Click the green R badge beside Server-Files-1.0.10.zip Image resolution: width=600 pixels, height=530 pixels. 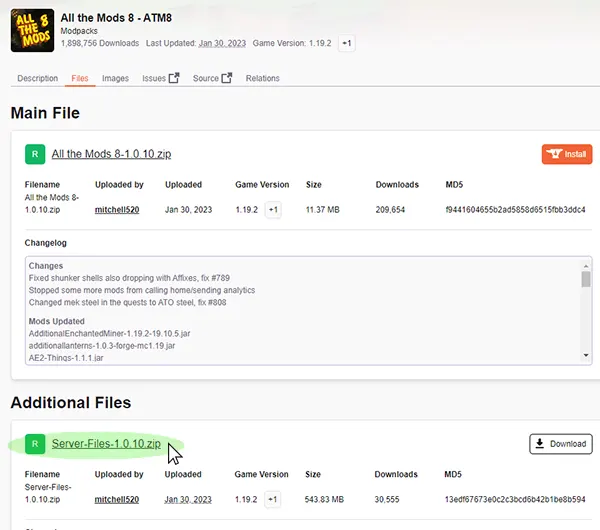click(35, 444)
